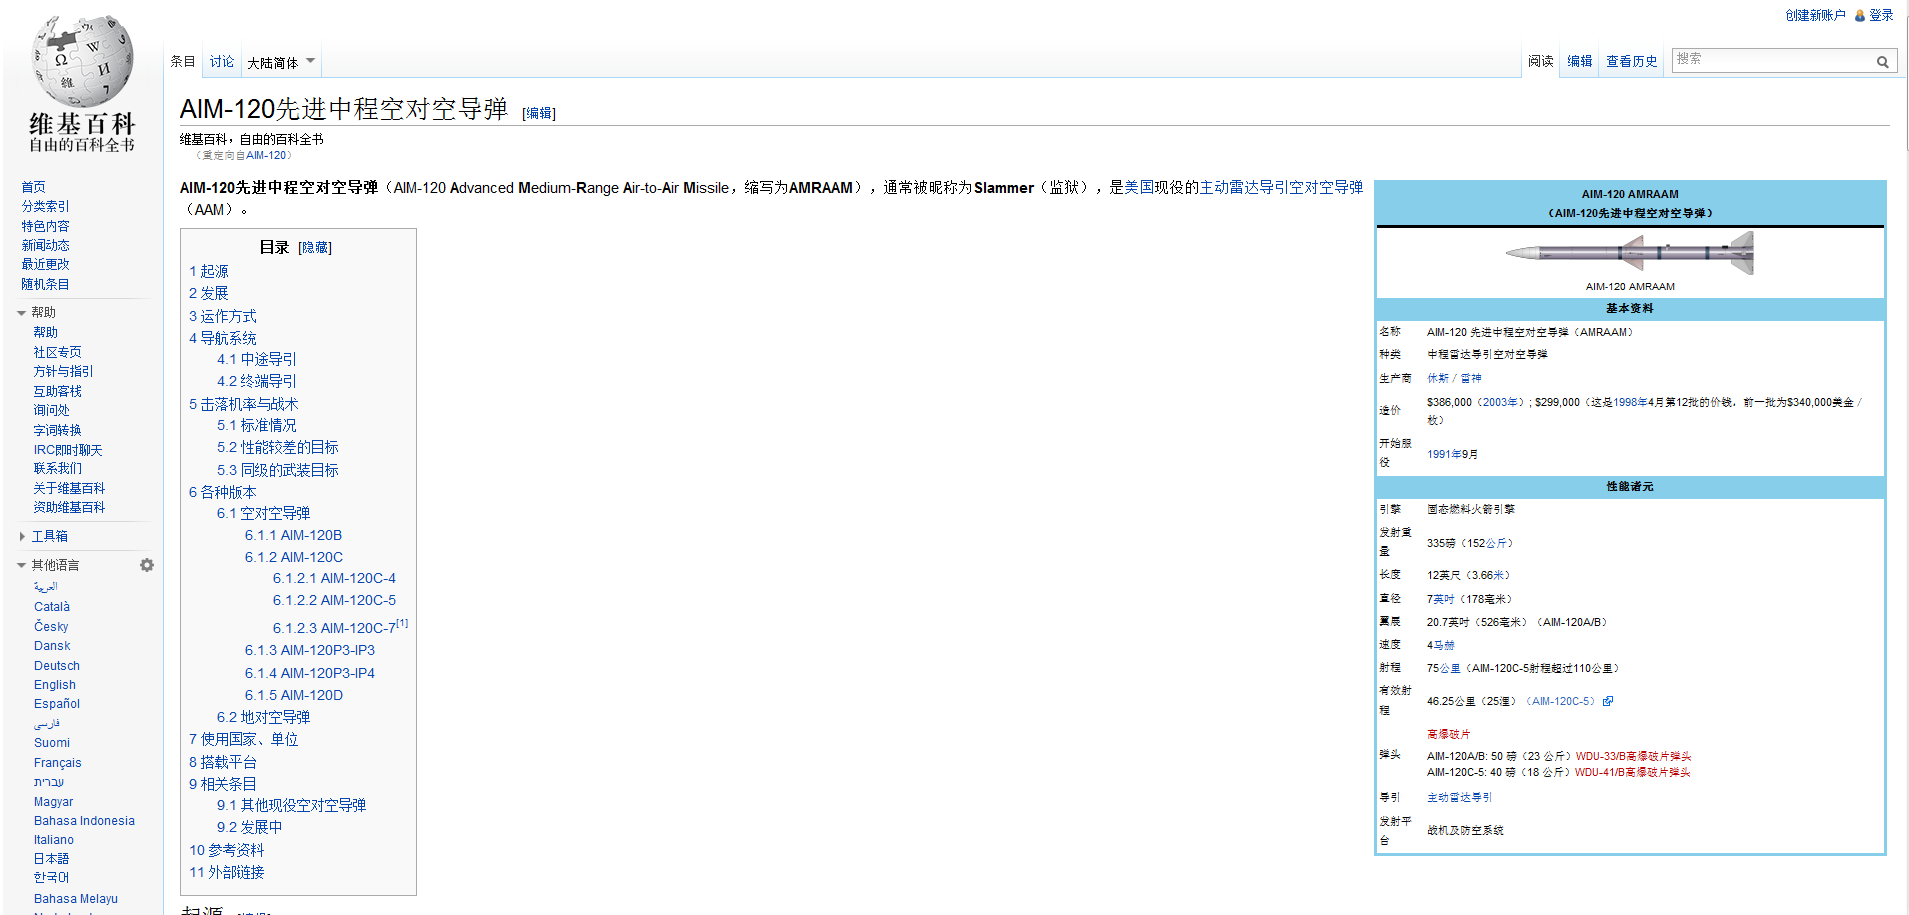Switch to the 日本語 language version

51,859
